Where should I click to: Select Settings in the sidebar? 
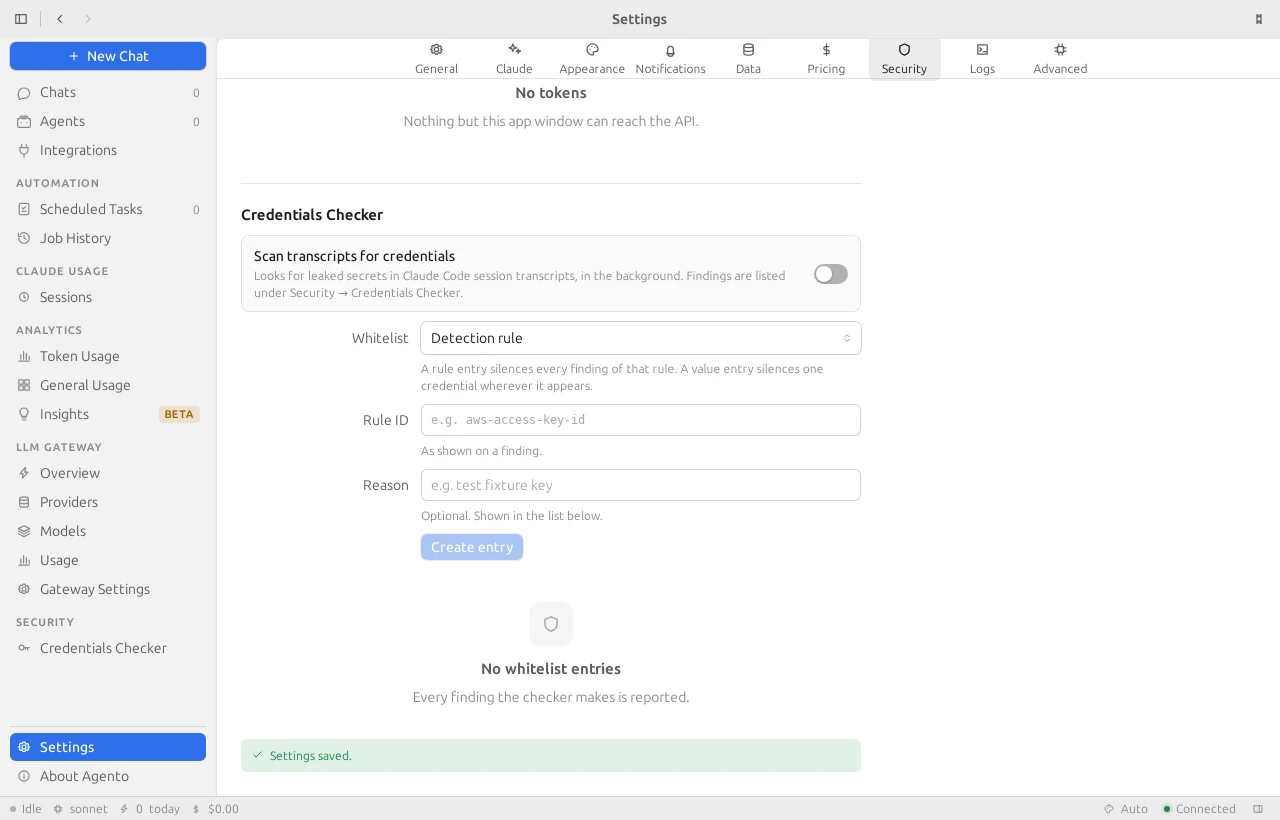click(108, 747)
